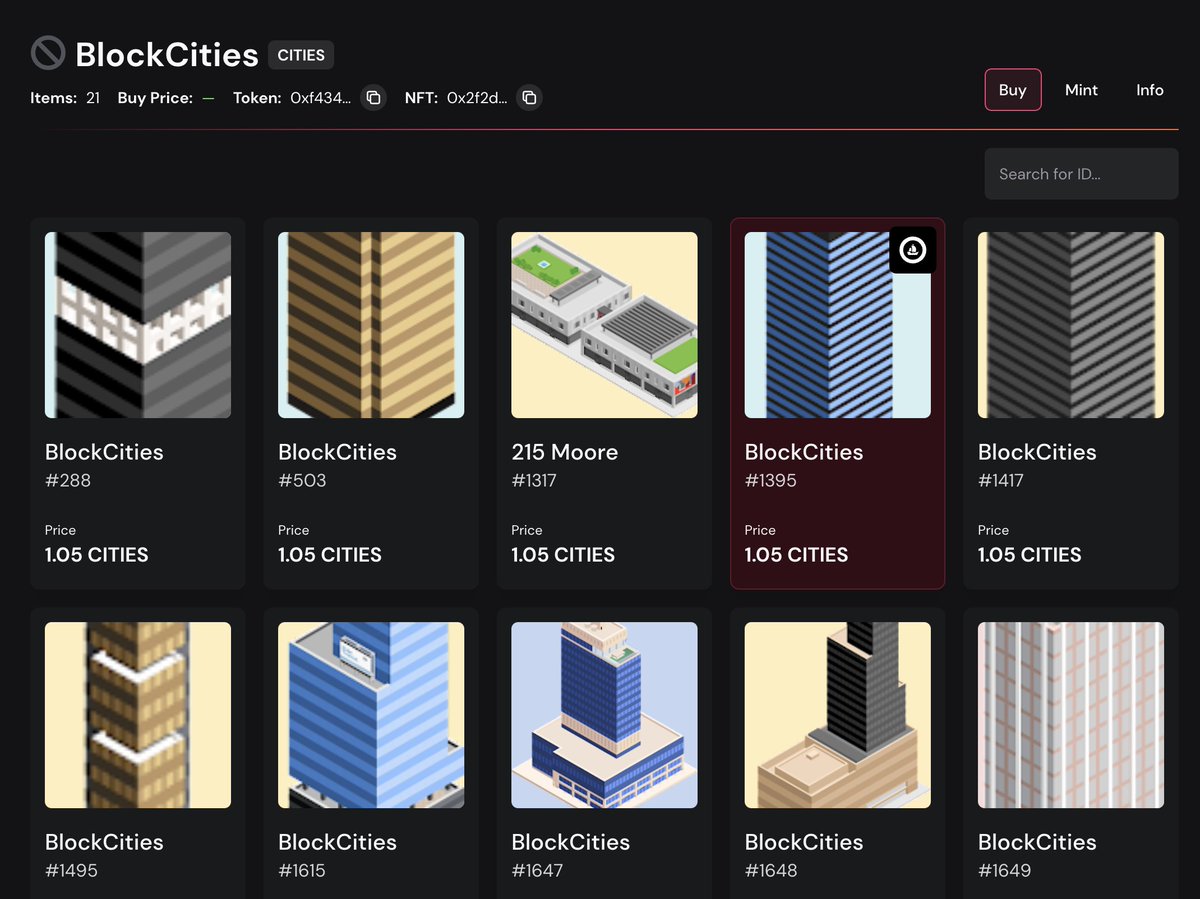Click the Token address text 0xf434
This screenshot has height=899, width=1200.
(320, 98)
